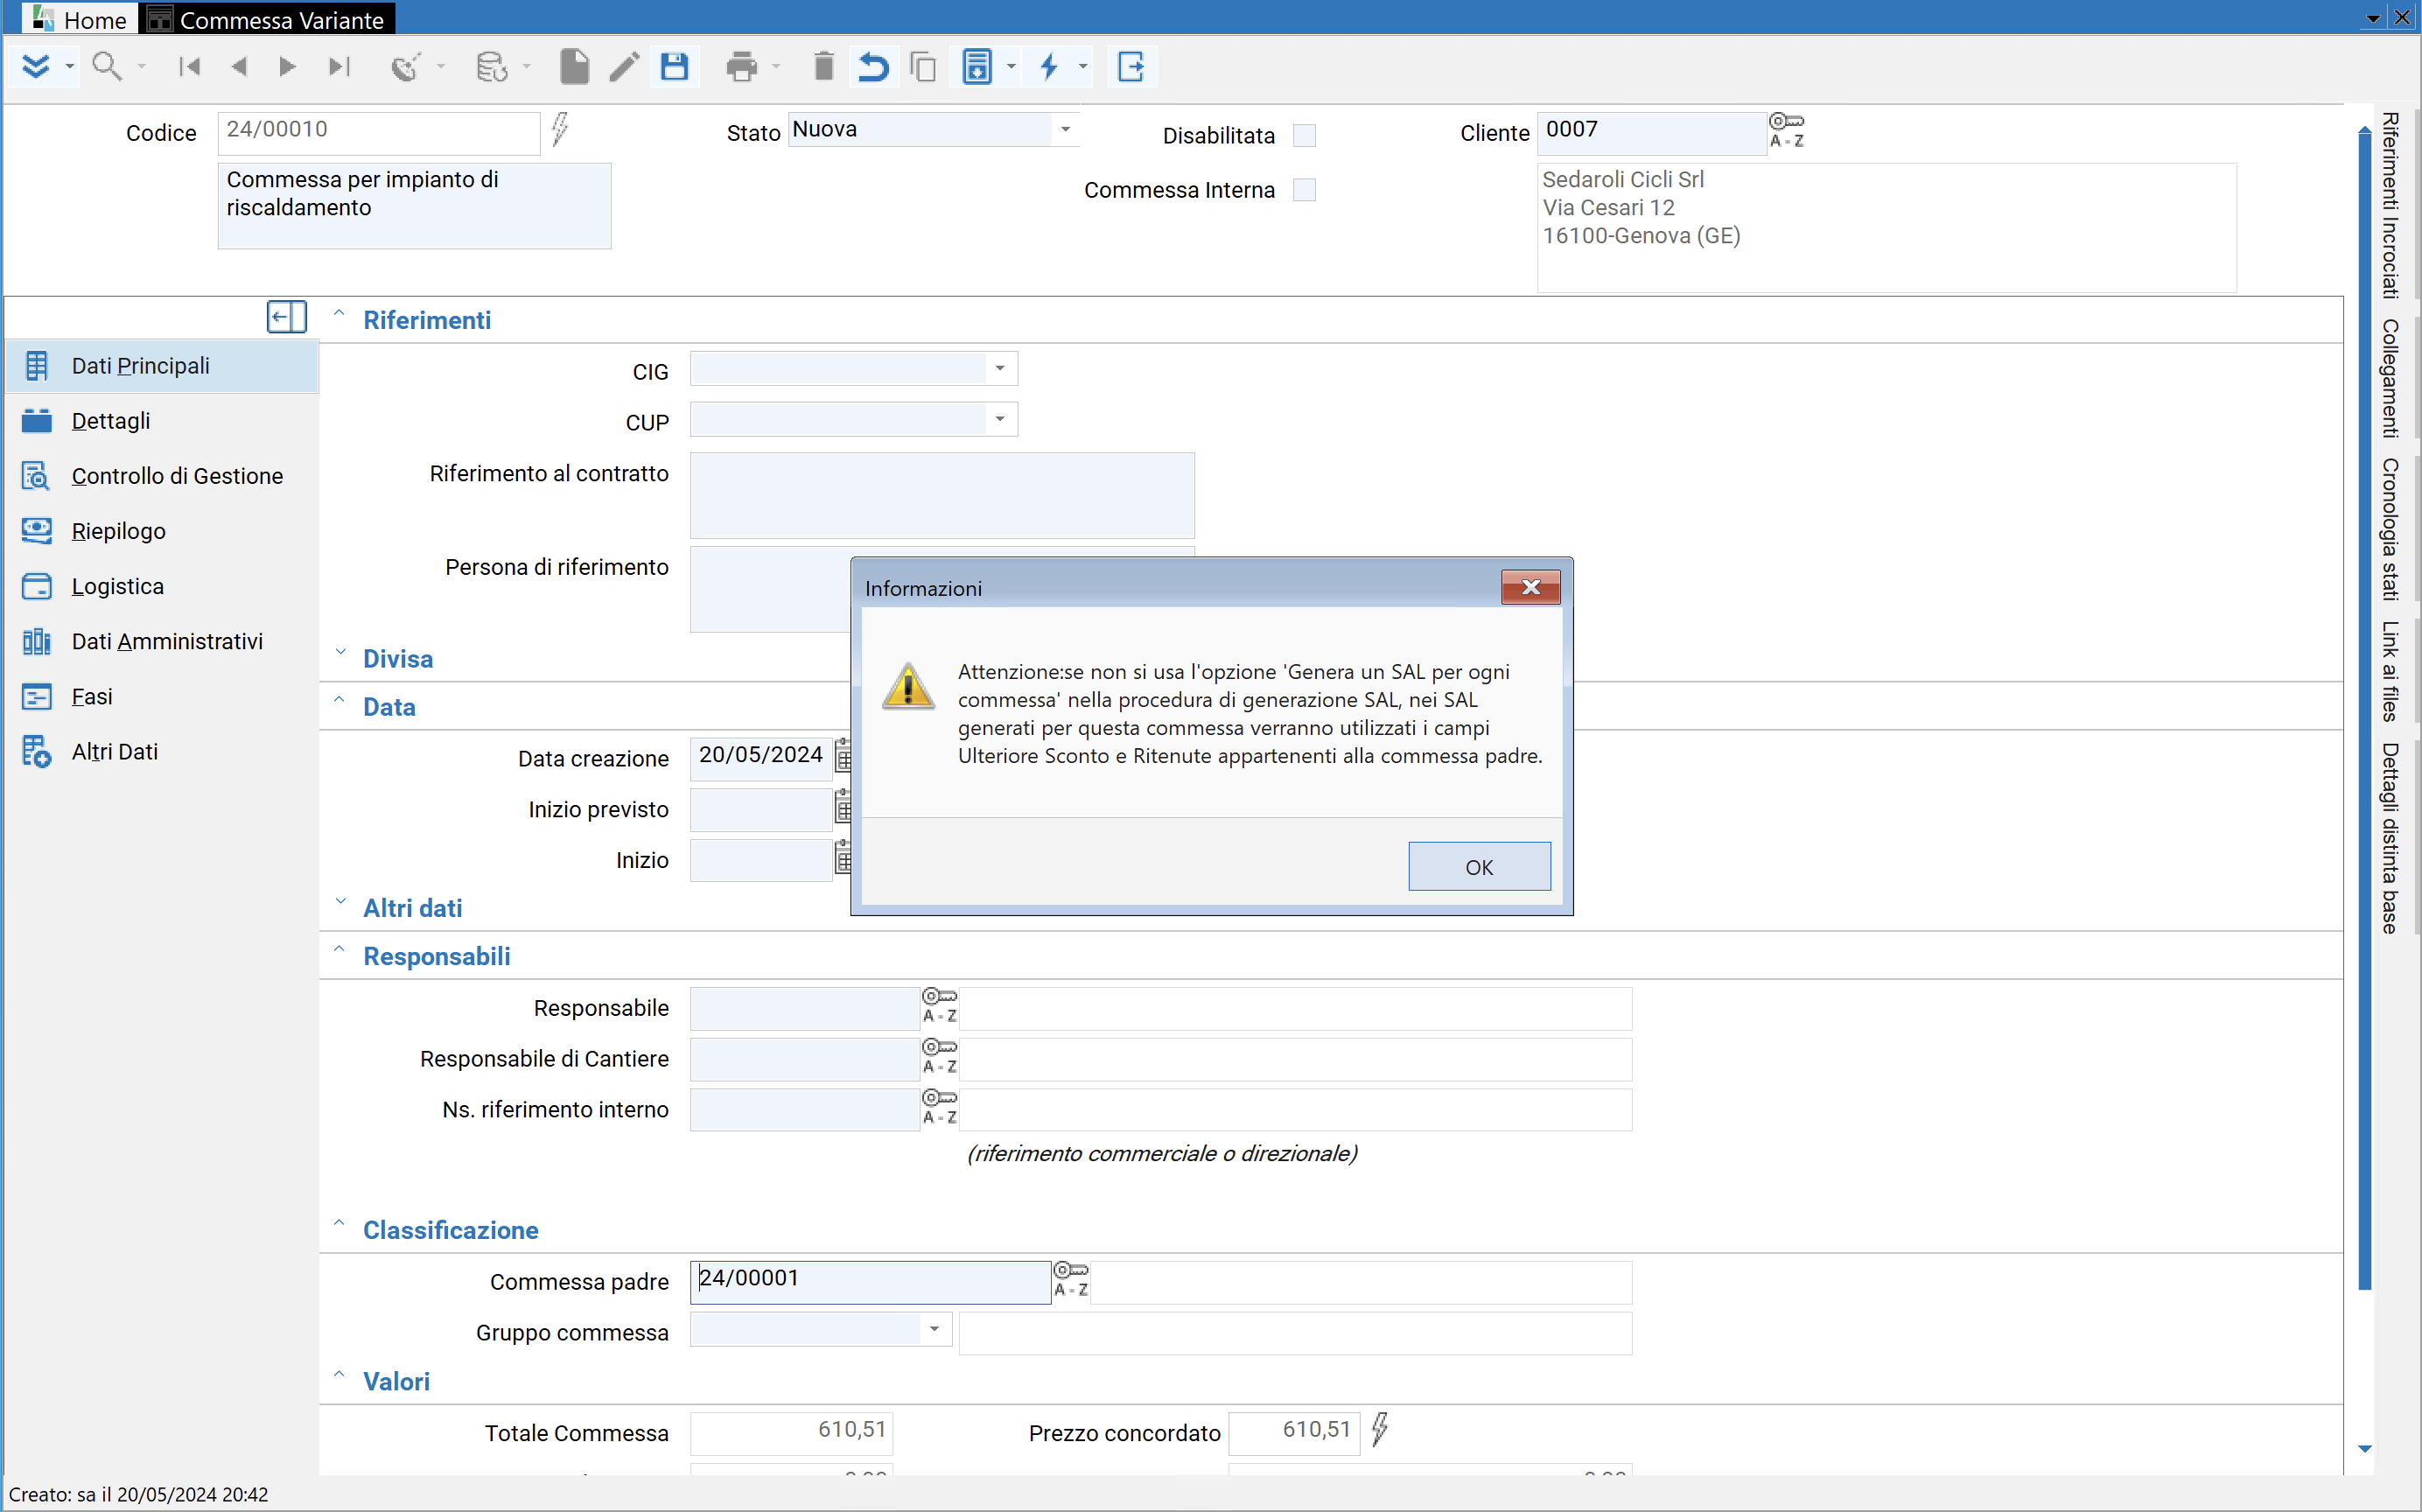This screenshot has width=2422, height=1512.
Task: Click the printer icon
Action: click(x=742, y=67)
